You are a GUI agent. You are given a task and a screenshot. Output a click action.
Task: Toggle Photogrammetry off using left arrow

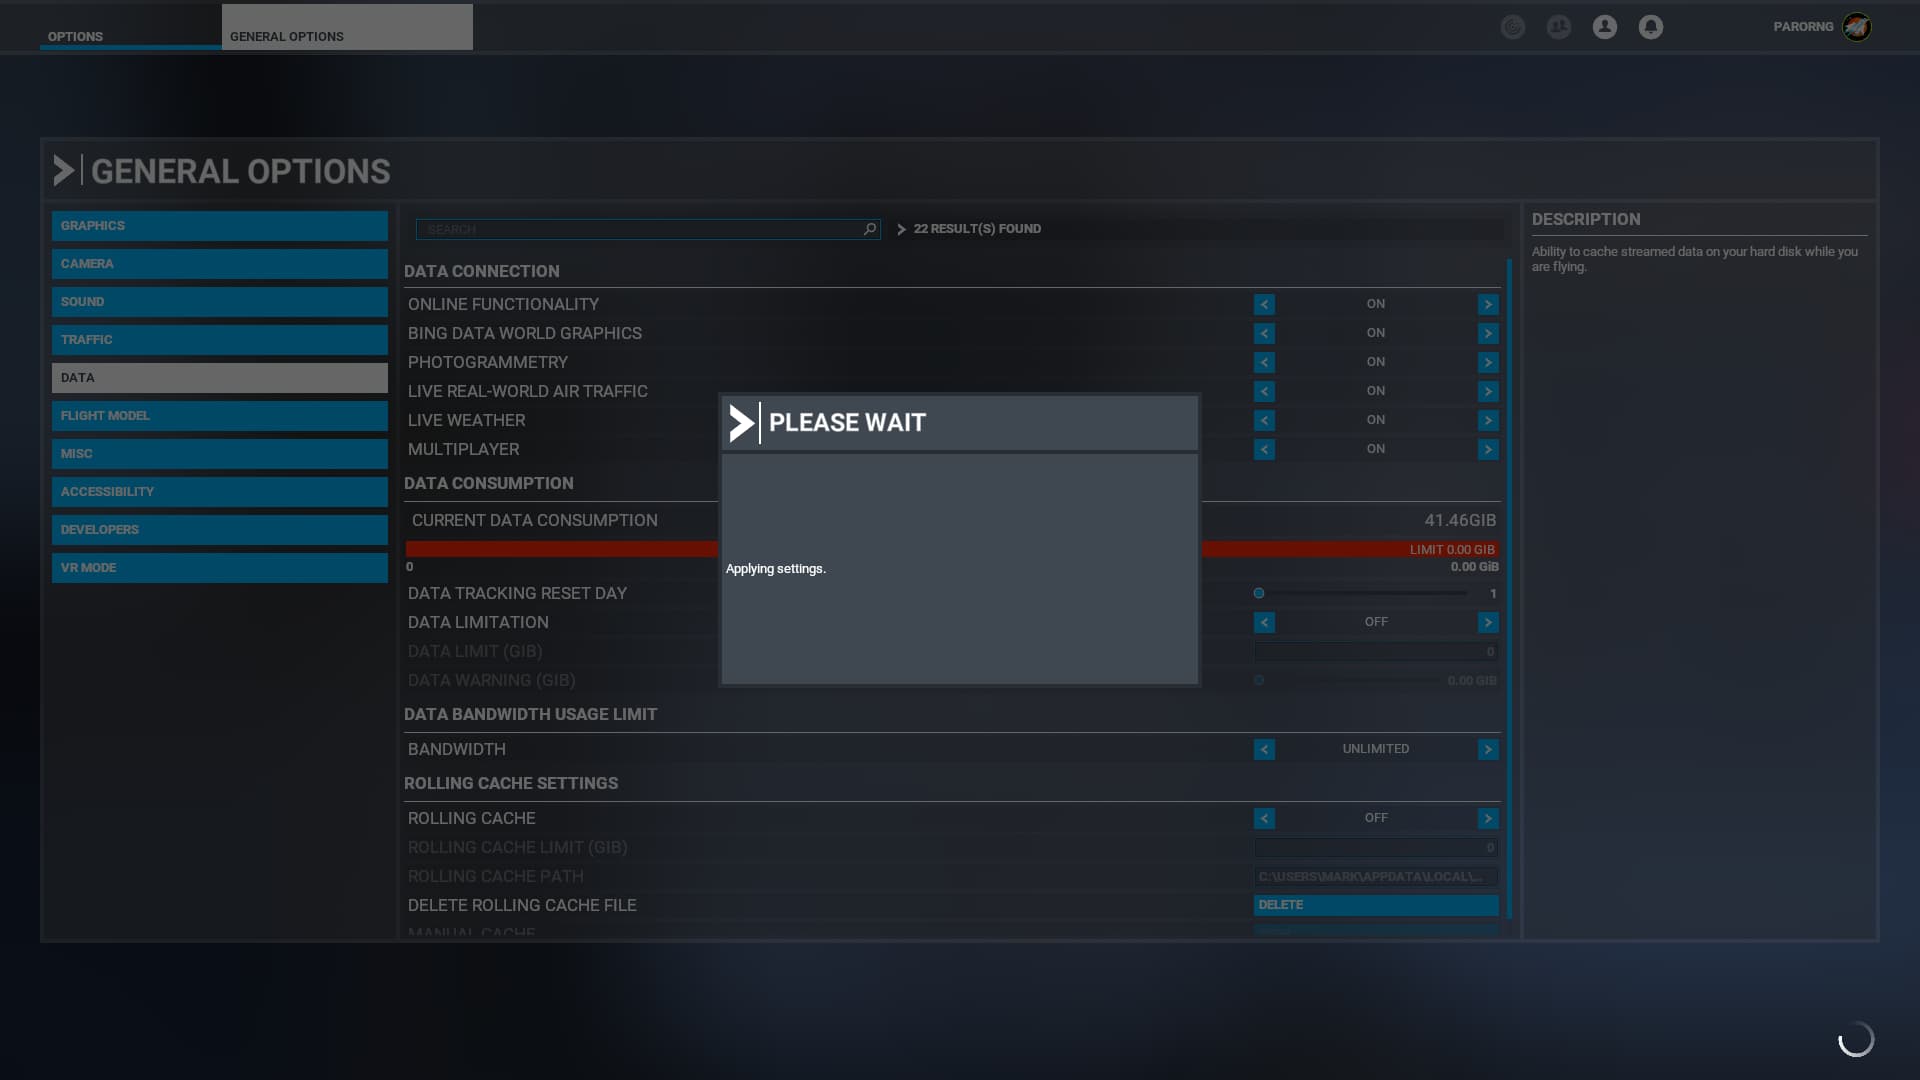[x=1264, y=362]
